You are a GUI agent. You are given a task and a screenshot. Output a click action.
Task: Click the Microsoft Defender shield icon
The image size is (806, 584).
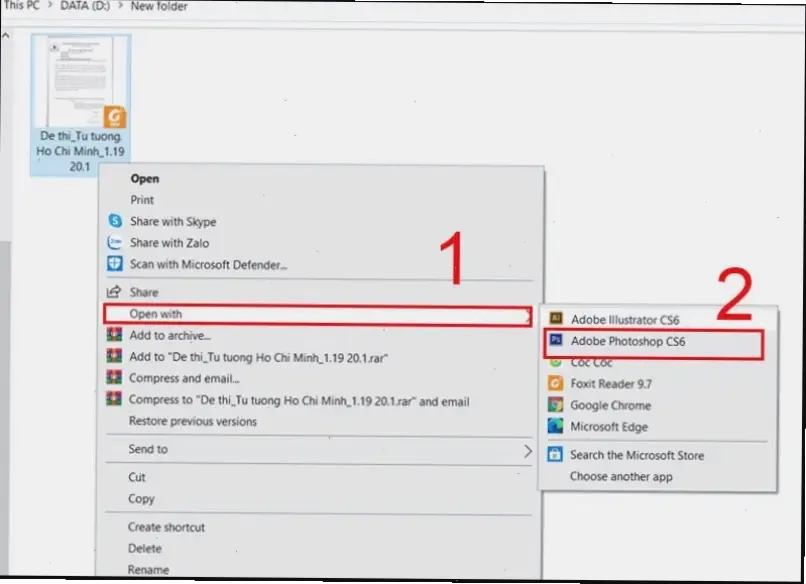(x=114, y=265)
